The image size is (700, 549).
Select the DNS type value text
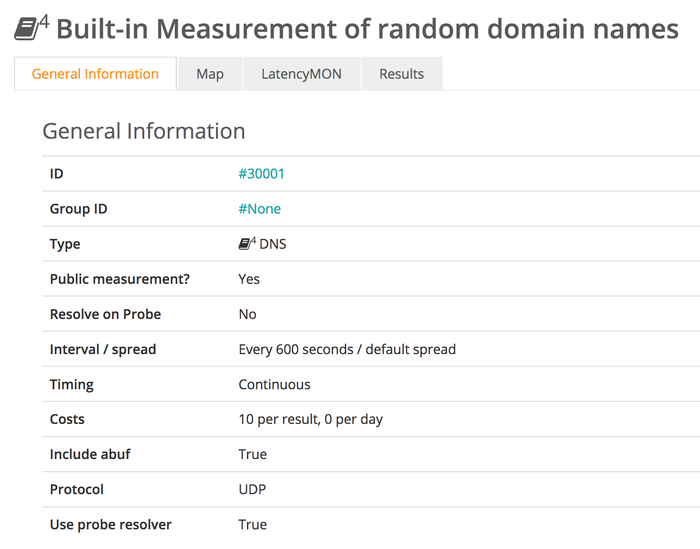(273, 244)
